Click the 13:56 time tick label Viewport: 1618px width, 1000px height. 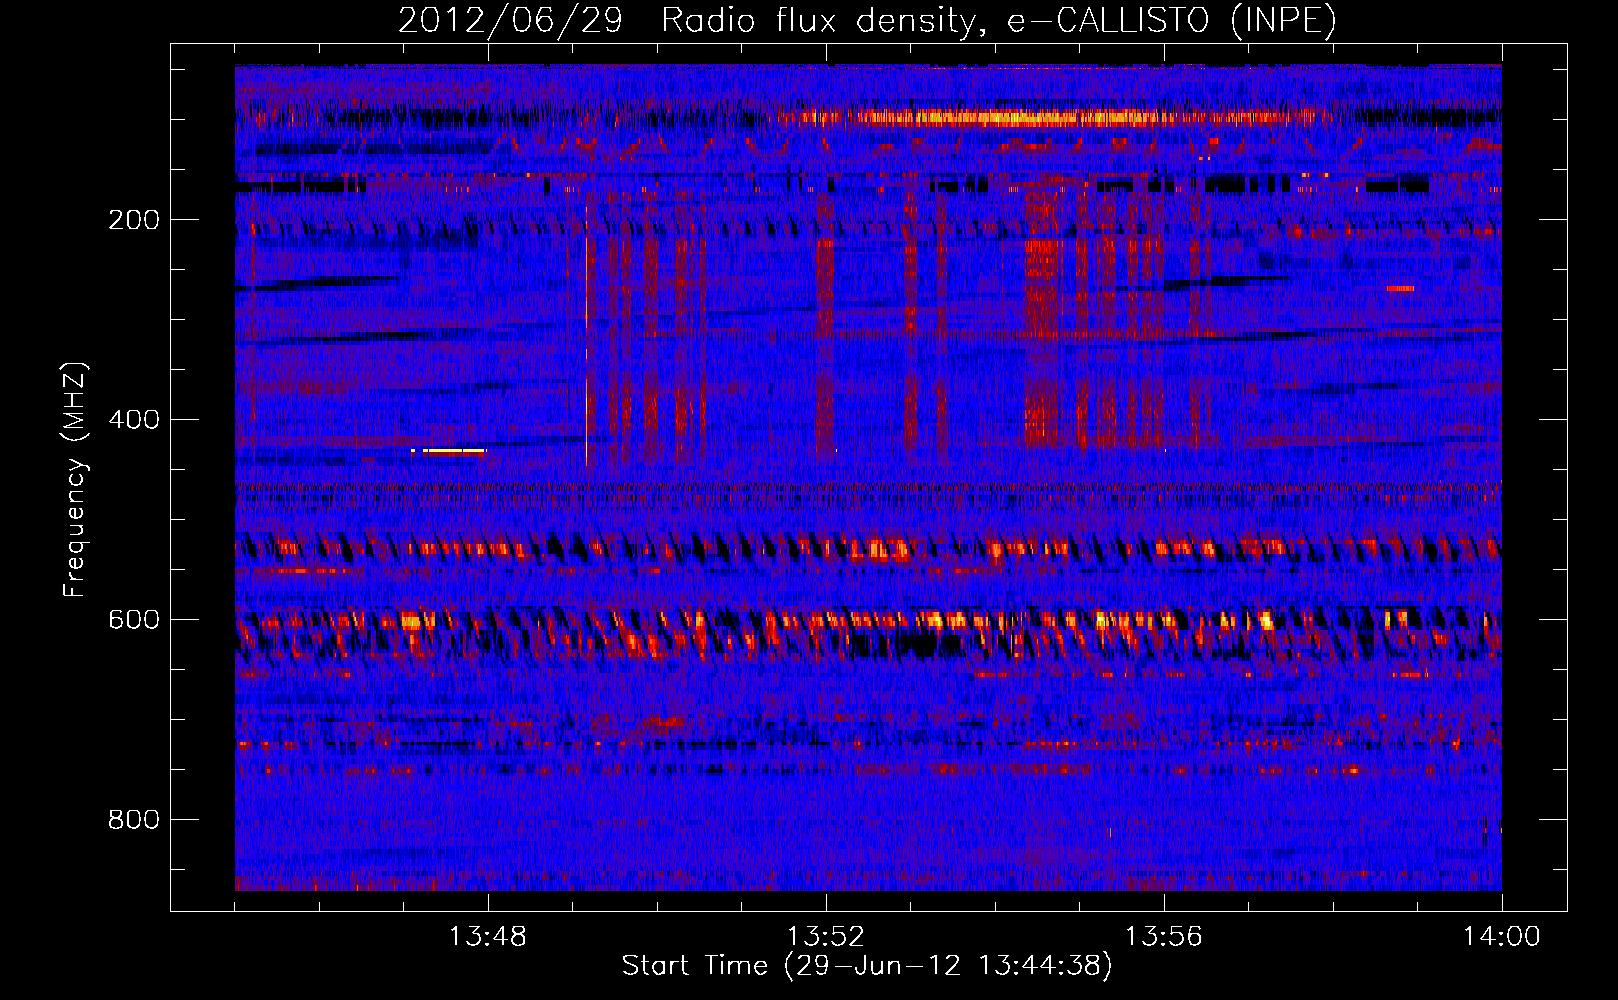1163,937
